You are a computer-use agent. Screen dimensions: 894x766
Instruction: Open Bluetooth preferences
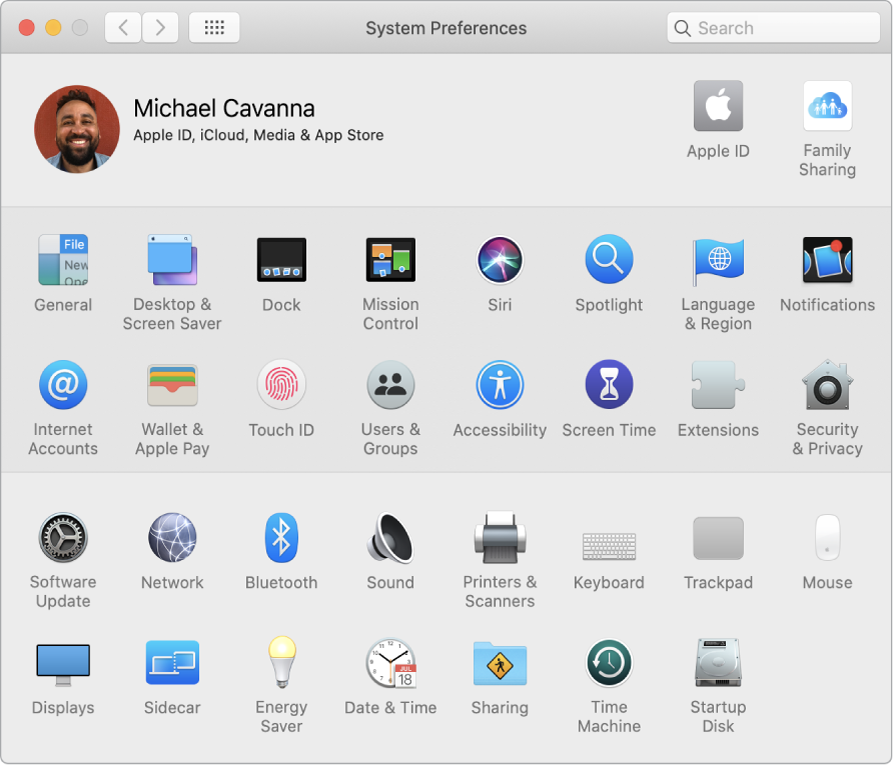click(x=281, y=537)
